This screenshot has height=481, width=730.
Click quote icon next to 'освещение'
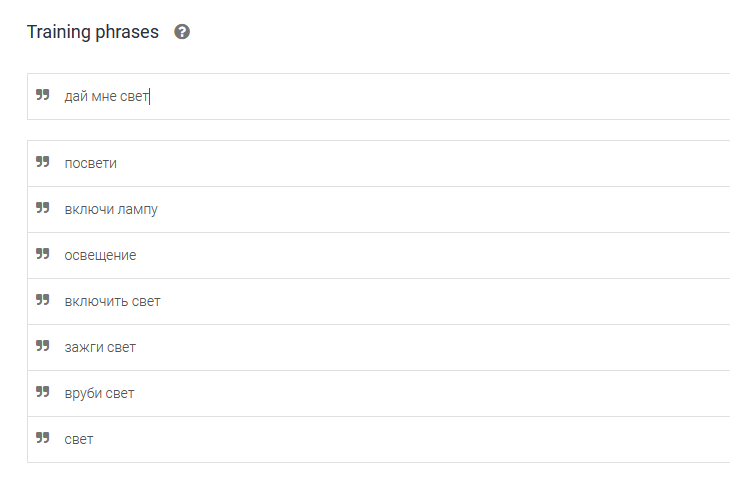[x=43, y=254]
